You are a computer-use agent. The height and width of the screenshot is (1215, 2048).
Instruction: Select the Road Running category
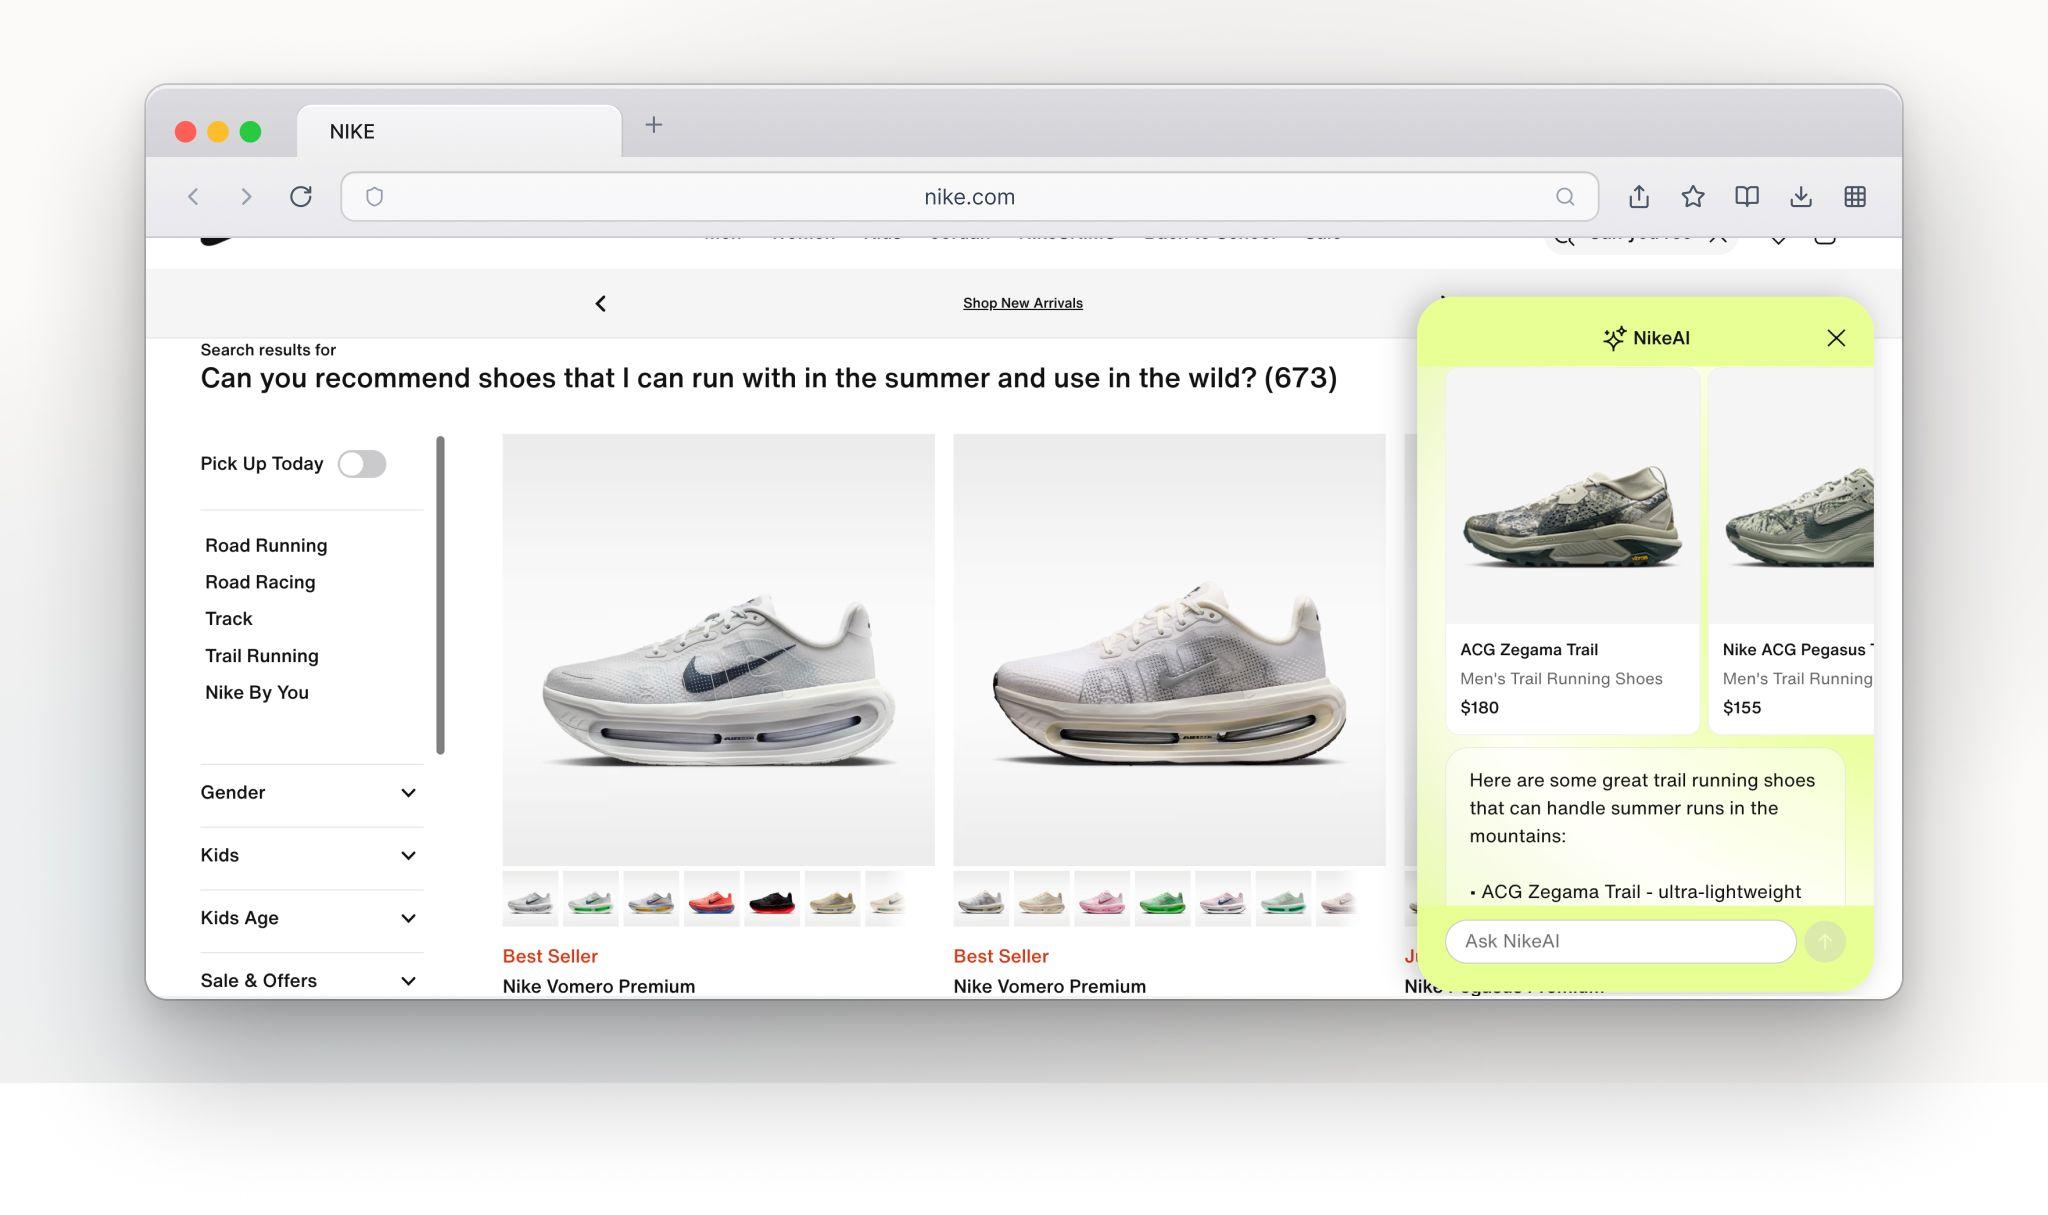point(266,545)
